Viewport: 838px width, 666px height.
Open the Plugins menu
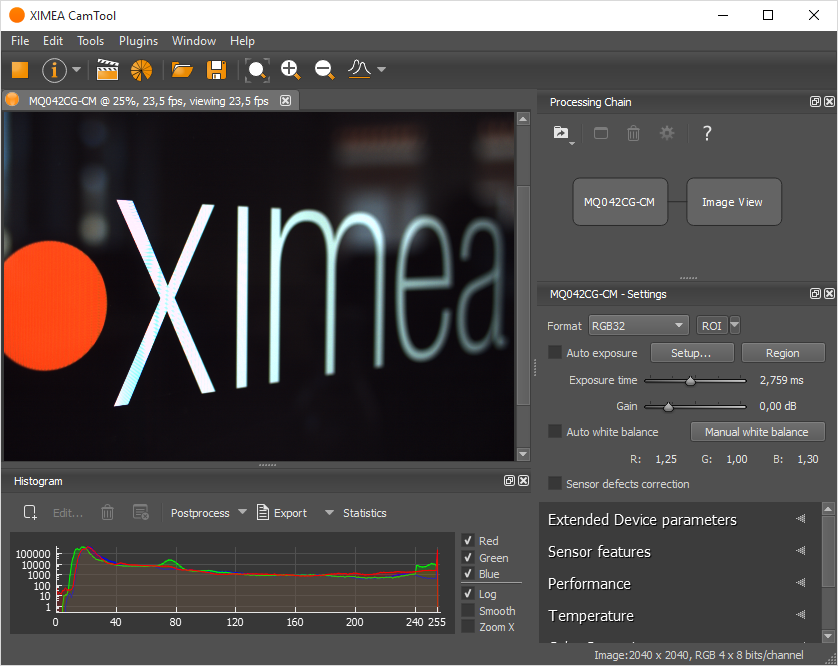pyautogui.click(x=138, y=41)
